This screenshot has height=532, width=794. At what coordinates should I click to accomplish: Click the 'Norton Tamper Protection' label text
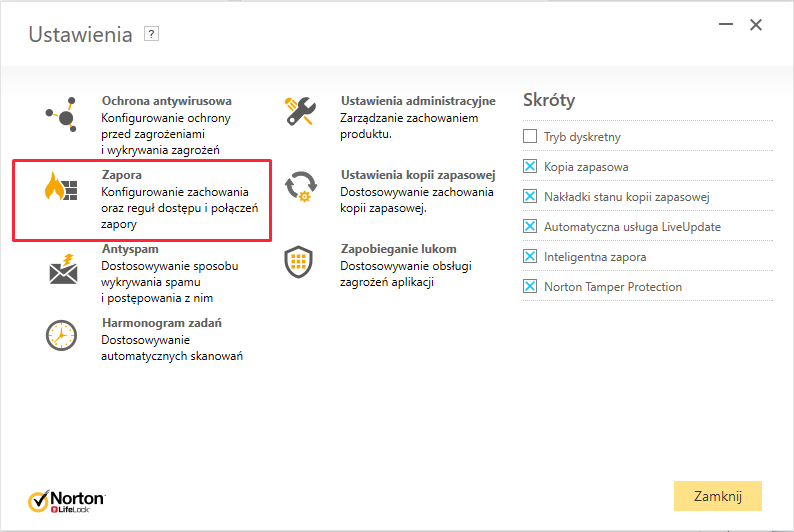[x=613, y=287]
